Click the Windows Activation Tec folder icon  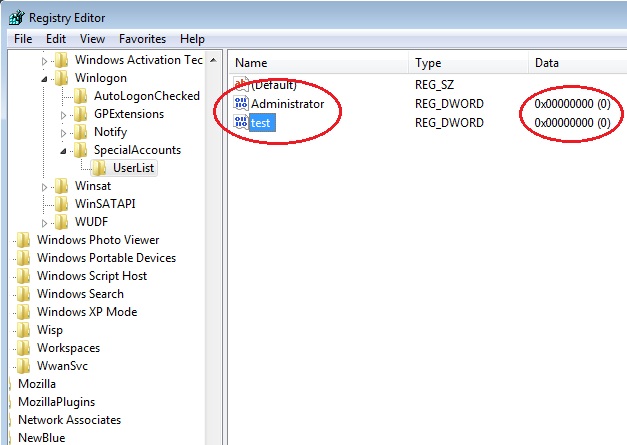pos(62,60)
